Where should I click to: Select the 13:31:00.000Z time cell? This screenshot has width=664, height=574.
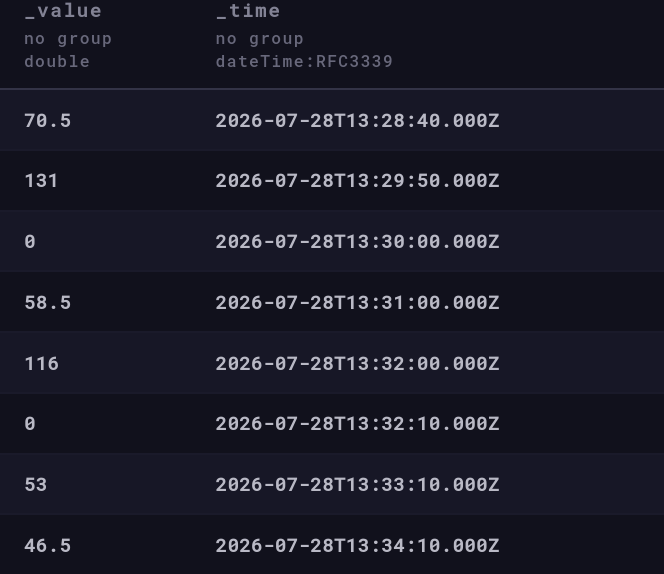(x=357, y=302)
